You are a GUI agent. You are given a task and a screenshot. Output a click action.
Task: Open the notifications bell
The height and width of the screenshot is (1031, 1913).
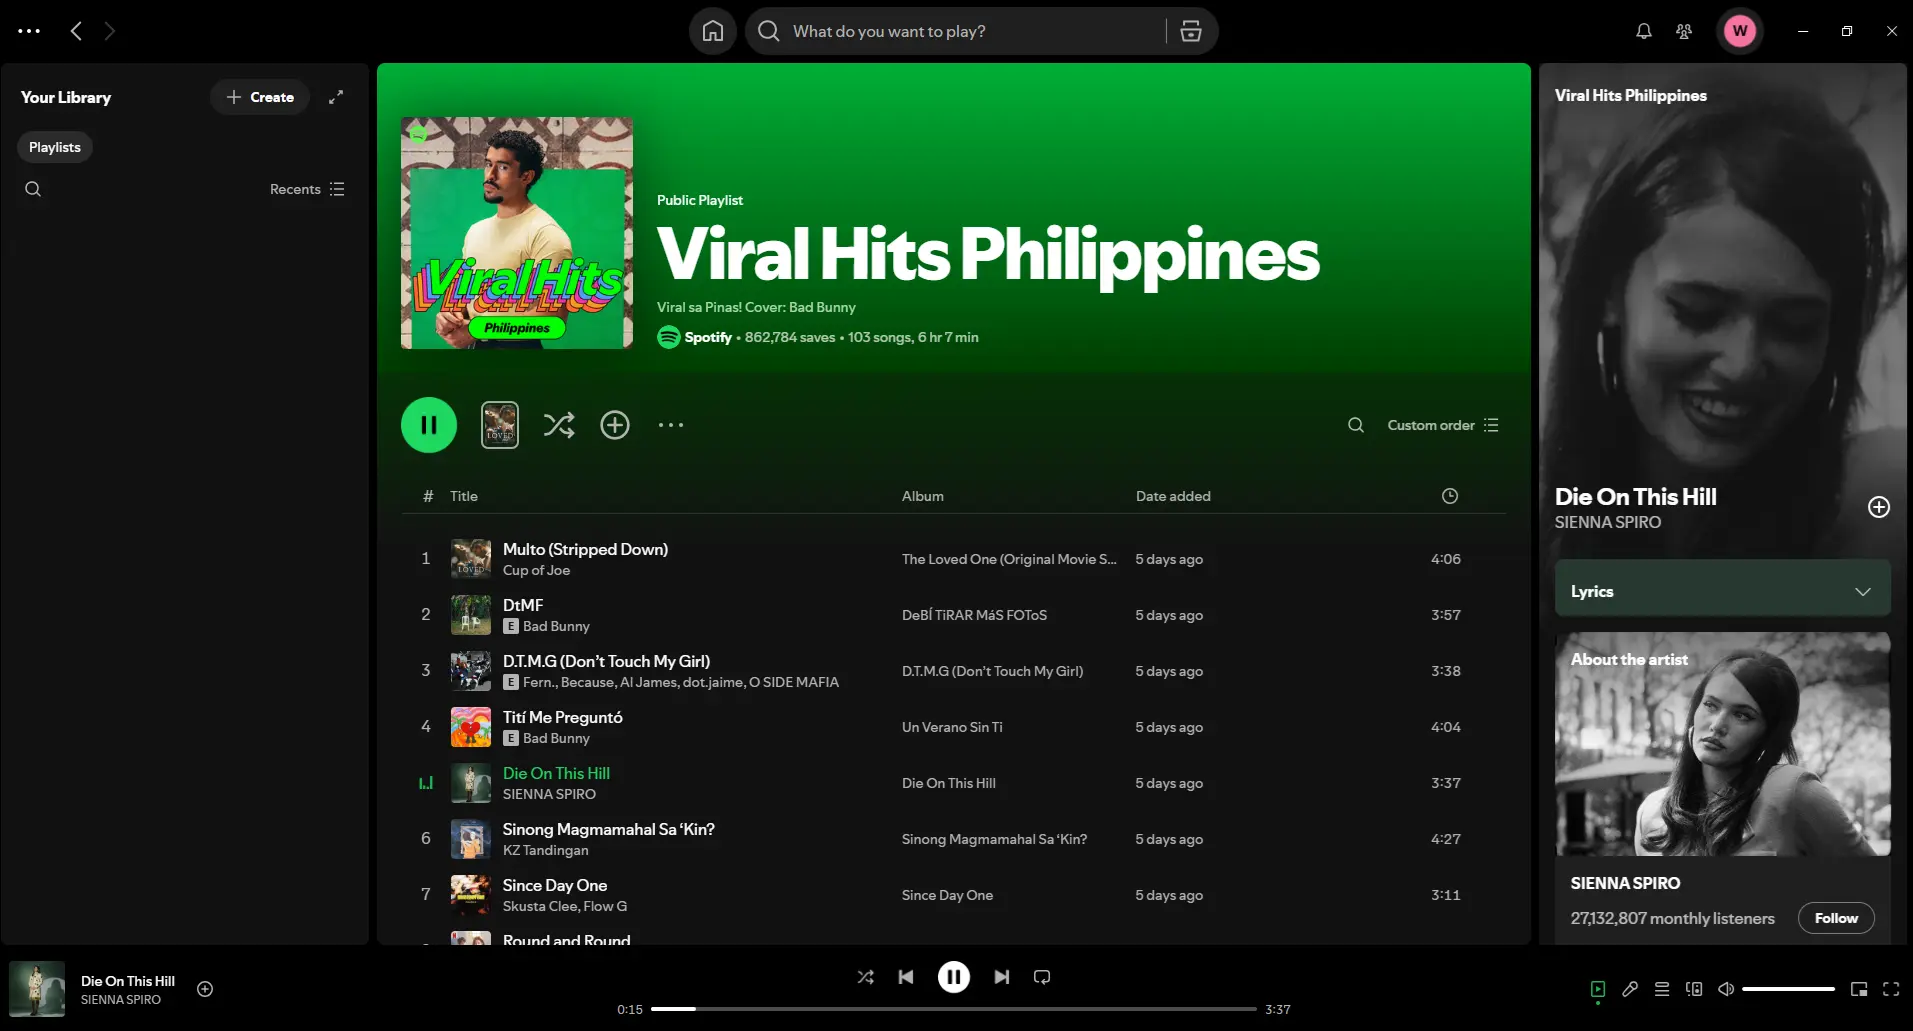pos(1644,31)
